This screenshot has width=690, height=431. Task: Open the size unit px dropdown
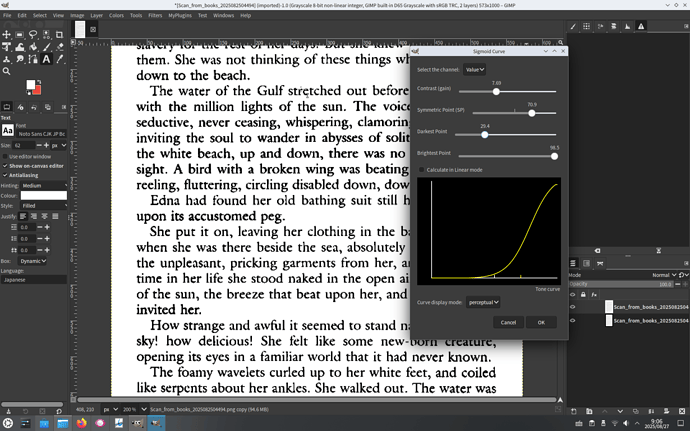tap(59, 145)
